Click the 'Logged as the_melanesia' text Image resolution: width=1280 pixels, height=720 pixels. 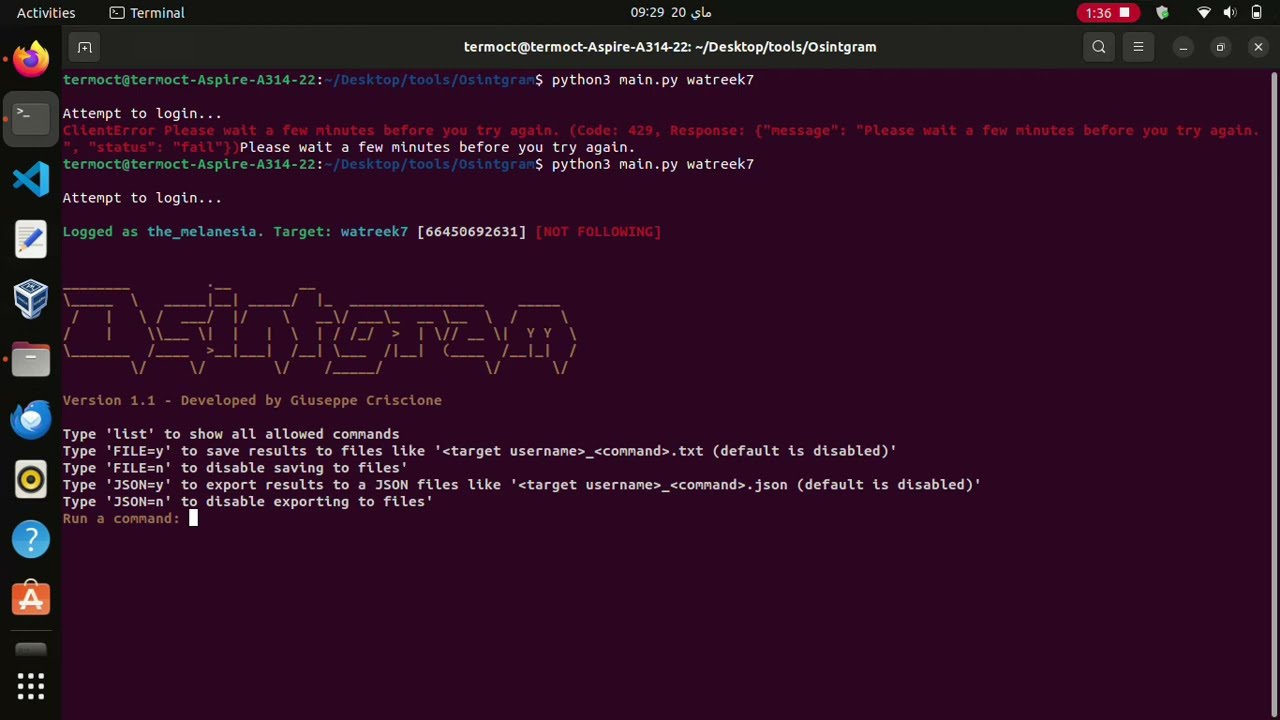click(163, 231)
